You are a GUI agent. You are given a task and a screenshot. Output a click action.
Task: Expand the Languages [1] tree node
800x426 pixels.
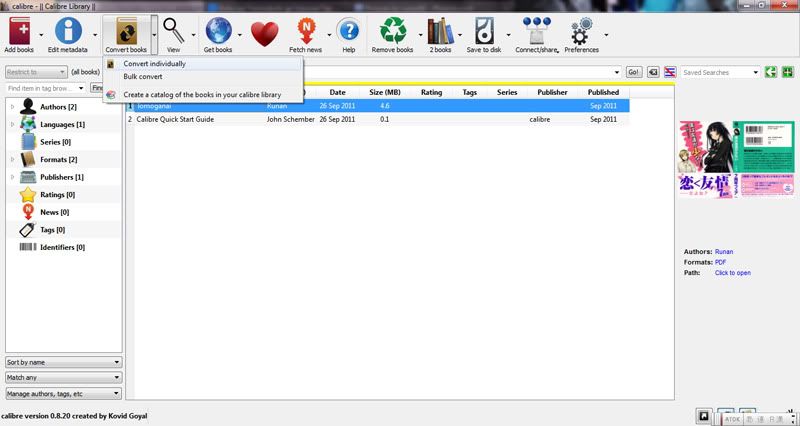point(13,124)
